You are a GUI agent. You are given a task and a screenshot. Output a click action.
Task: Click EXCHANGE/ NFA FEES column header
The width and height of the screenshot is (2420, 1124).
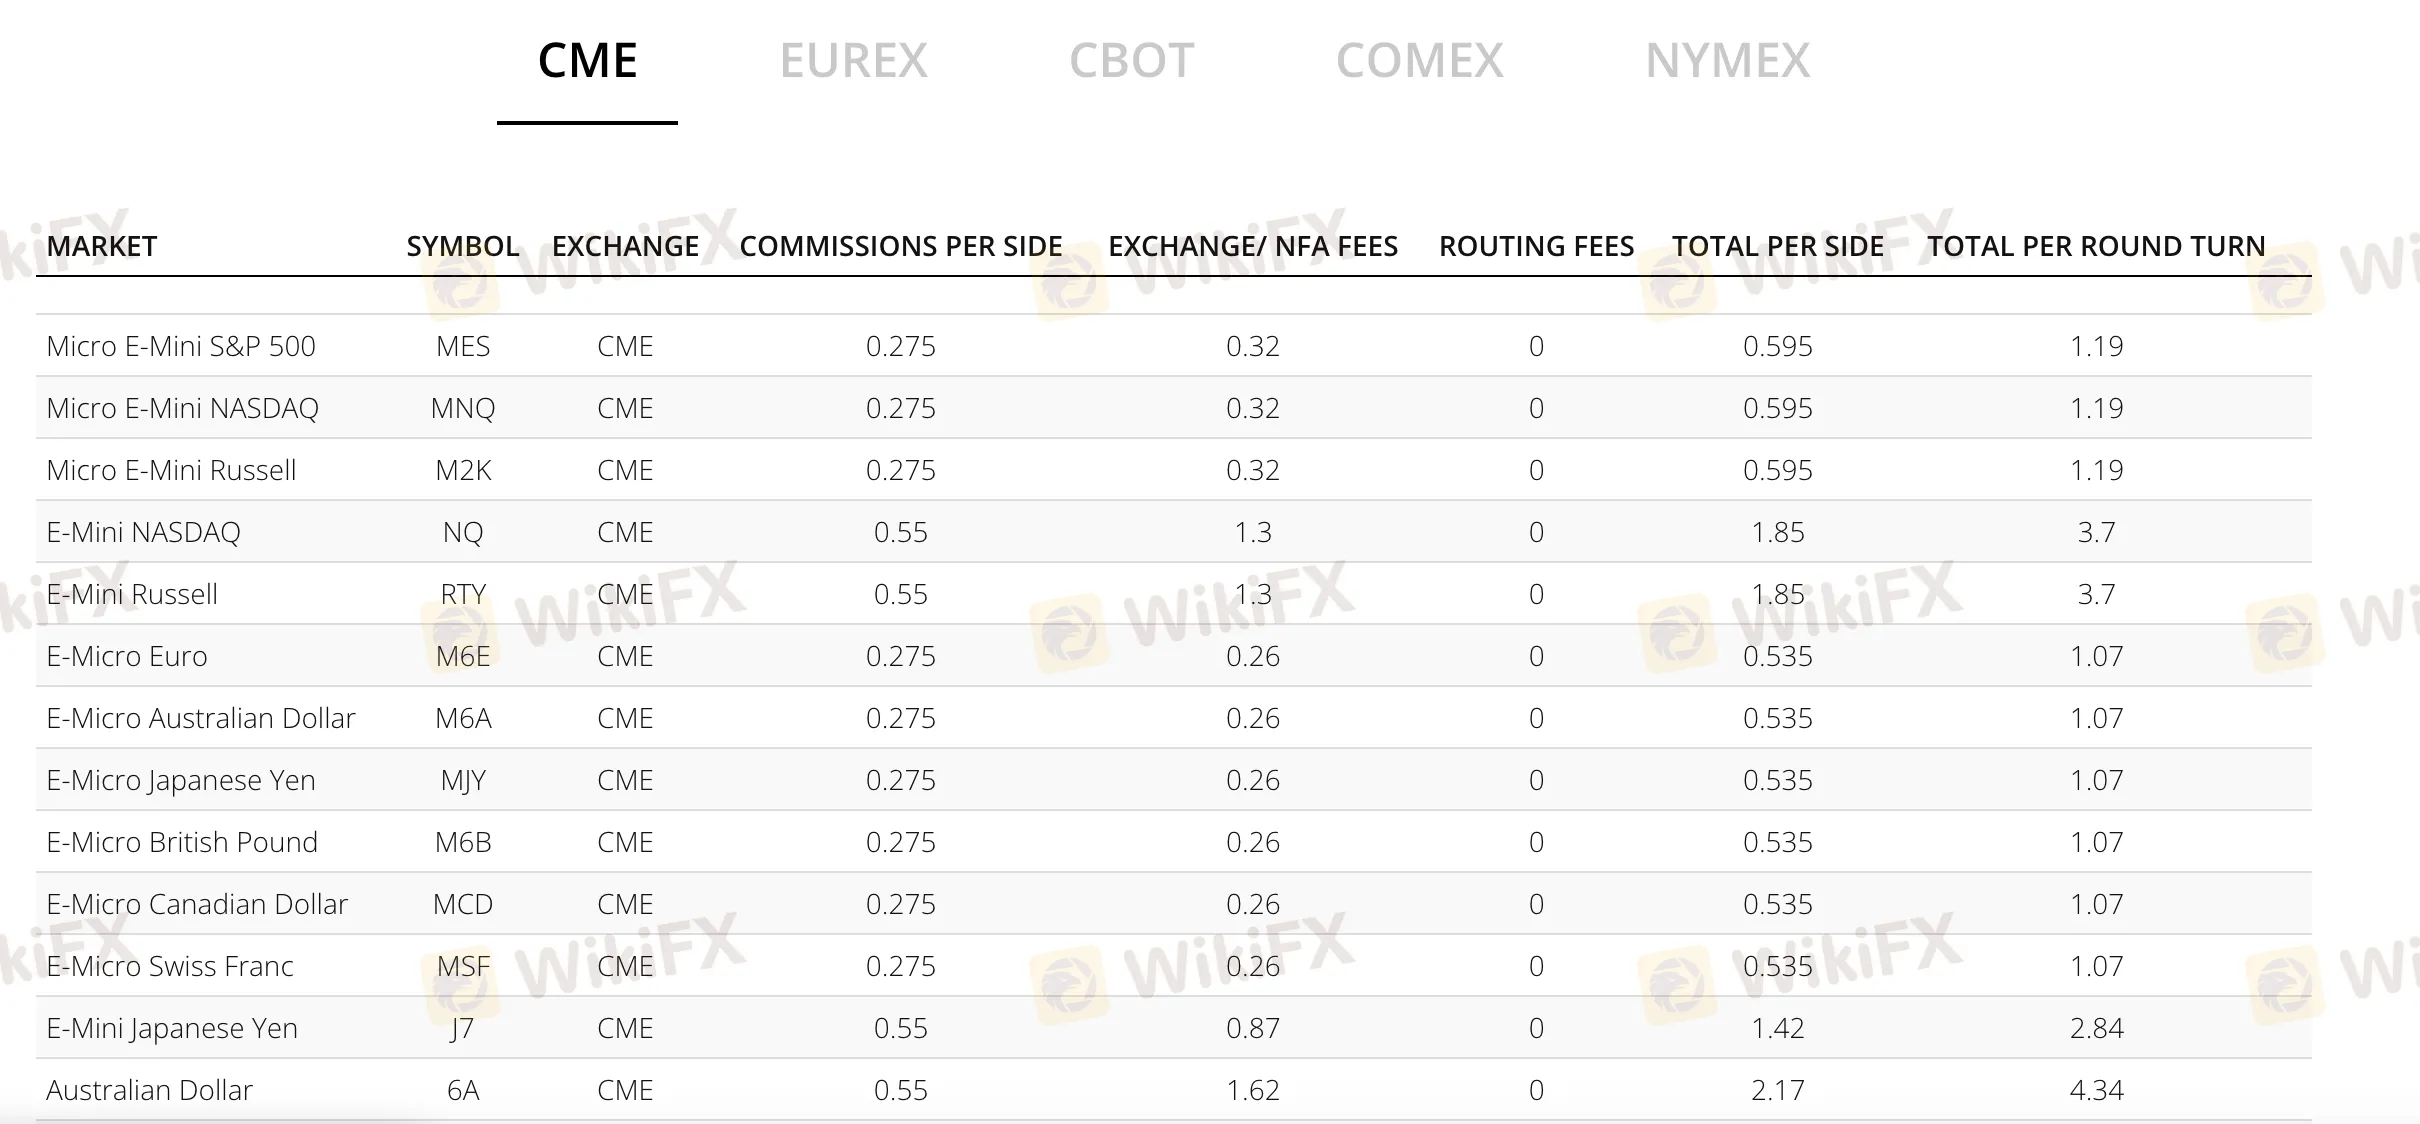tap(1252, 246)
